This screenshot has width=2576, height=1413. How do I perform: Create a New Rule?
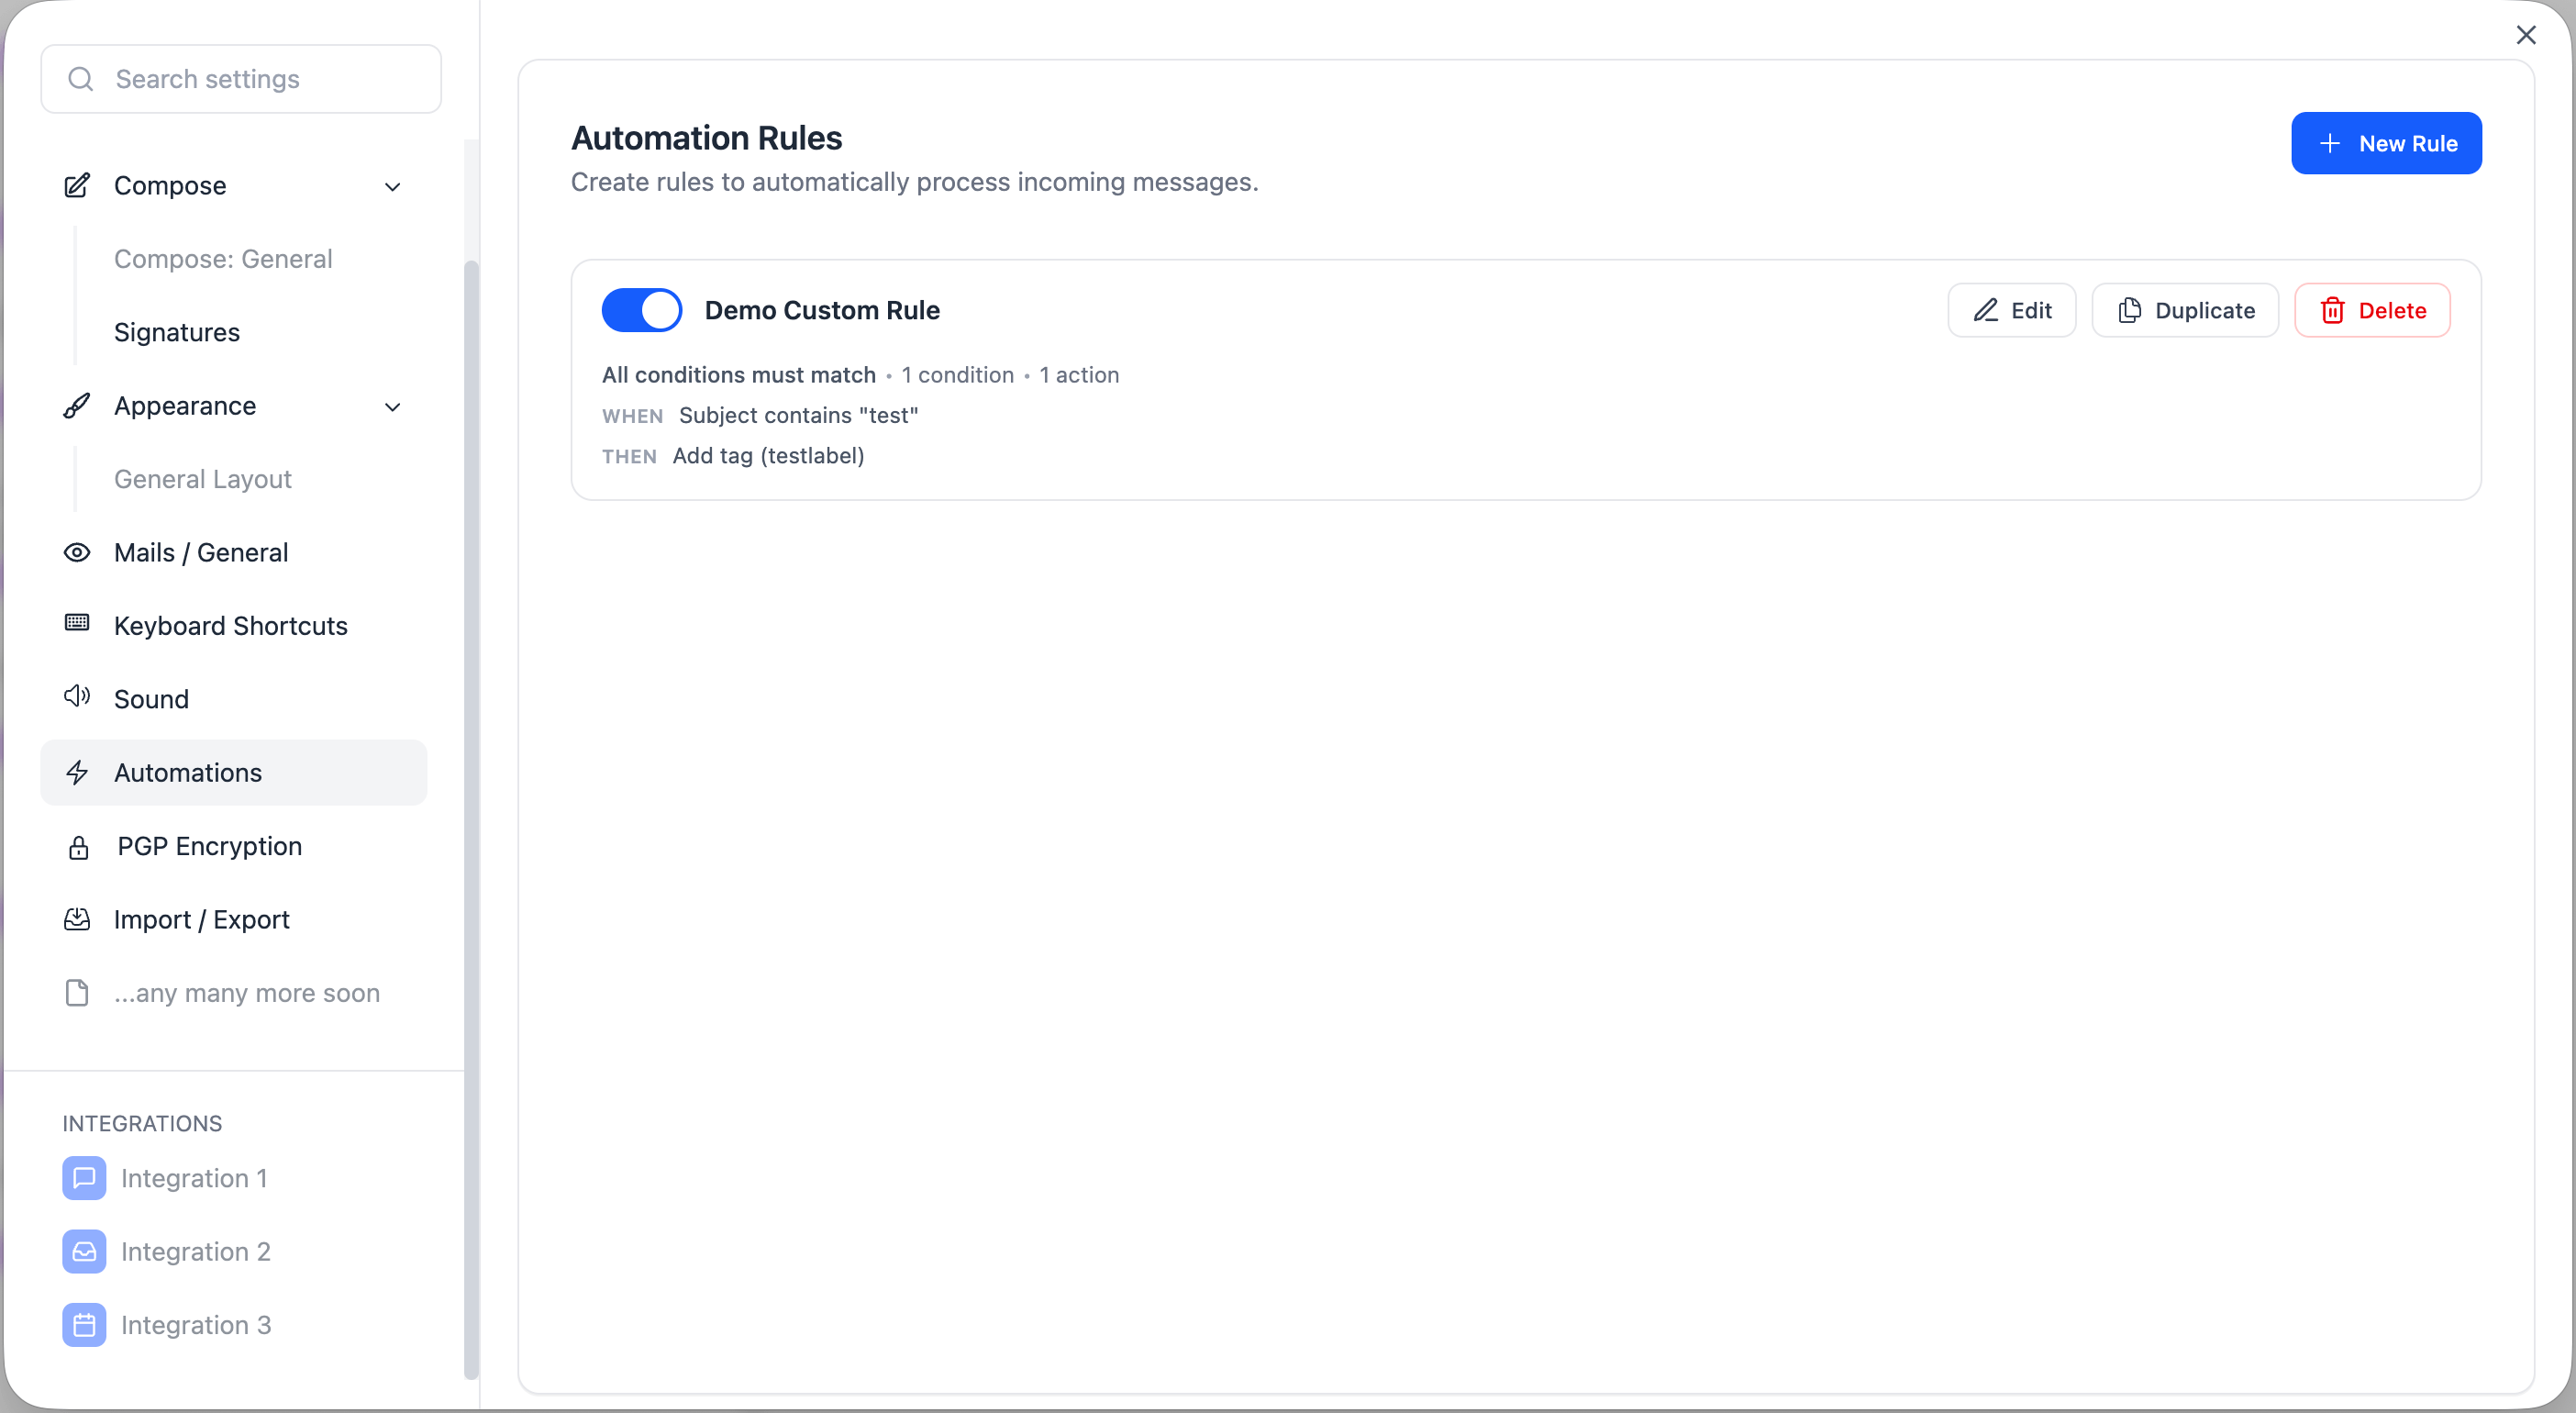click(2385, 143)
